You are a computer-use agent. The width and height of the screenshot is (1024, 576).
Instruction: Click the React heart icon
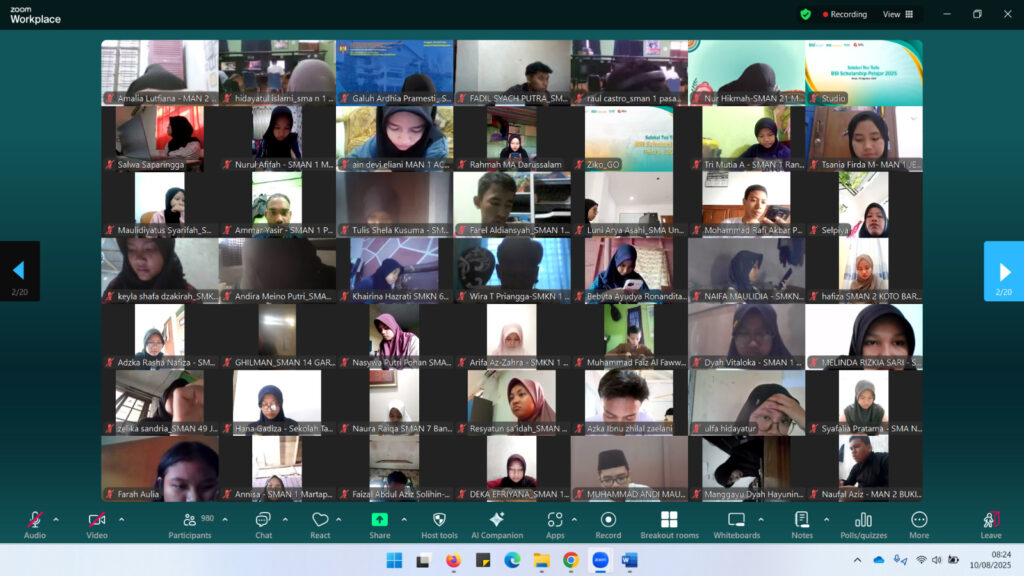tap(320, 521)
